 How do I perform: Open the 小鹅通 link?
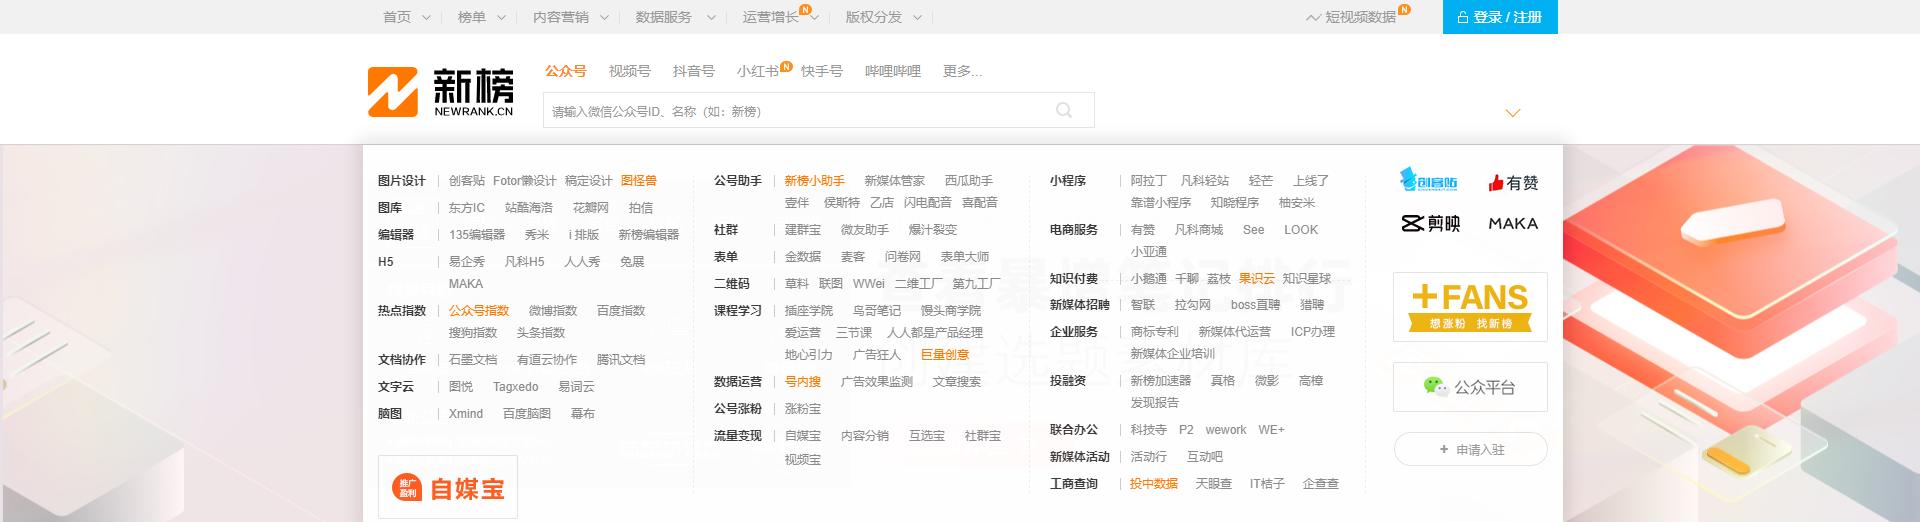pyautogui.click(x=1149, y=279)
